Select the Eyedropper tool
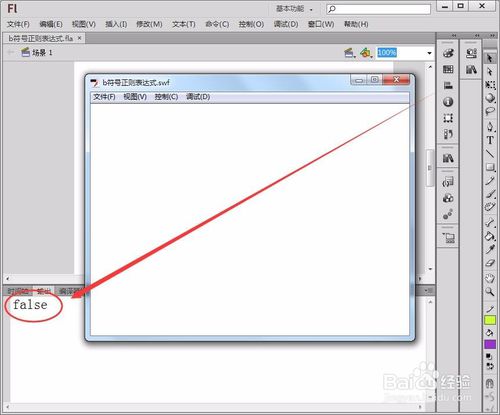 pos(490,249)
